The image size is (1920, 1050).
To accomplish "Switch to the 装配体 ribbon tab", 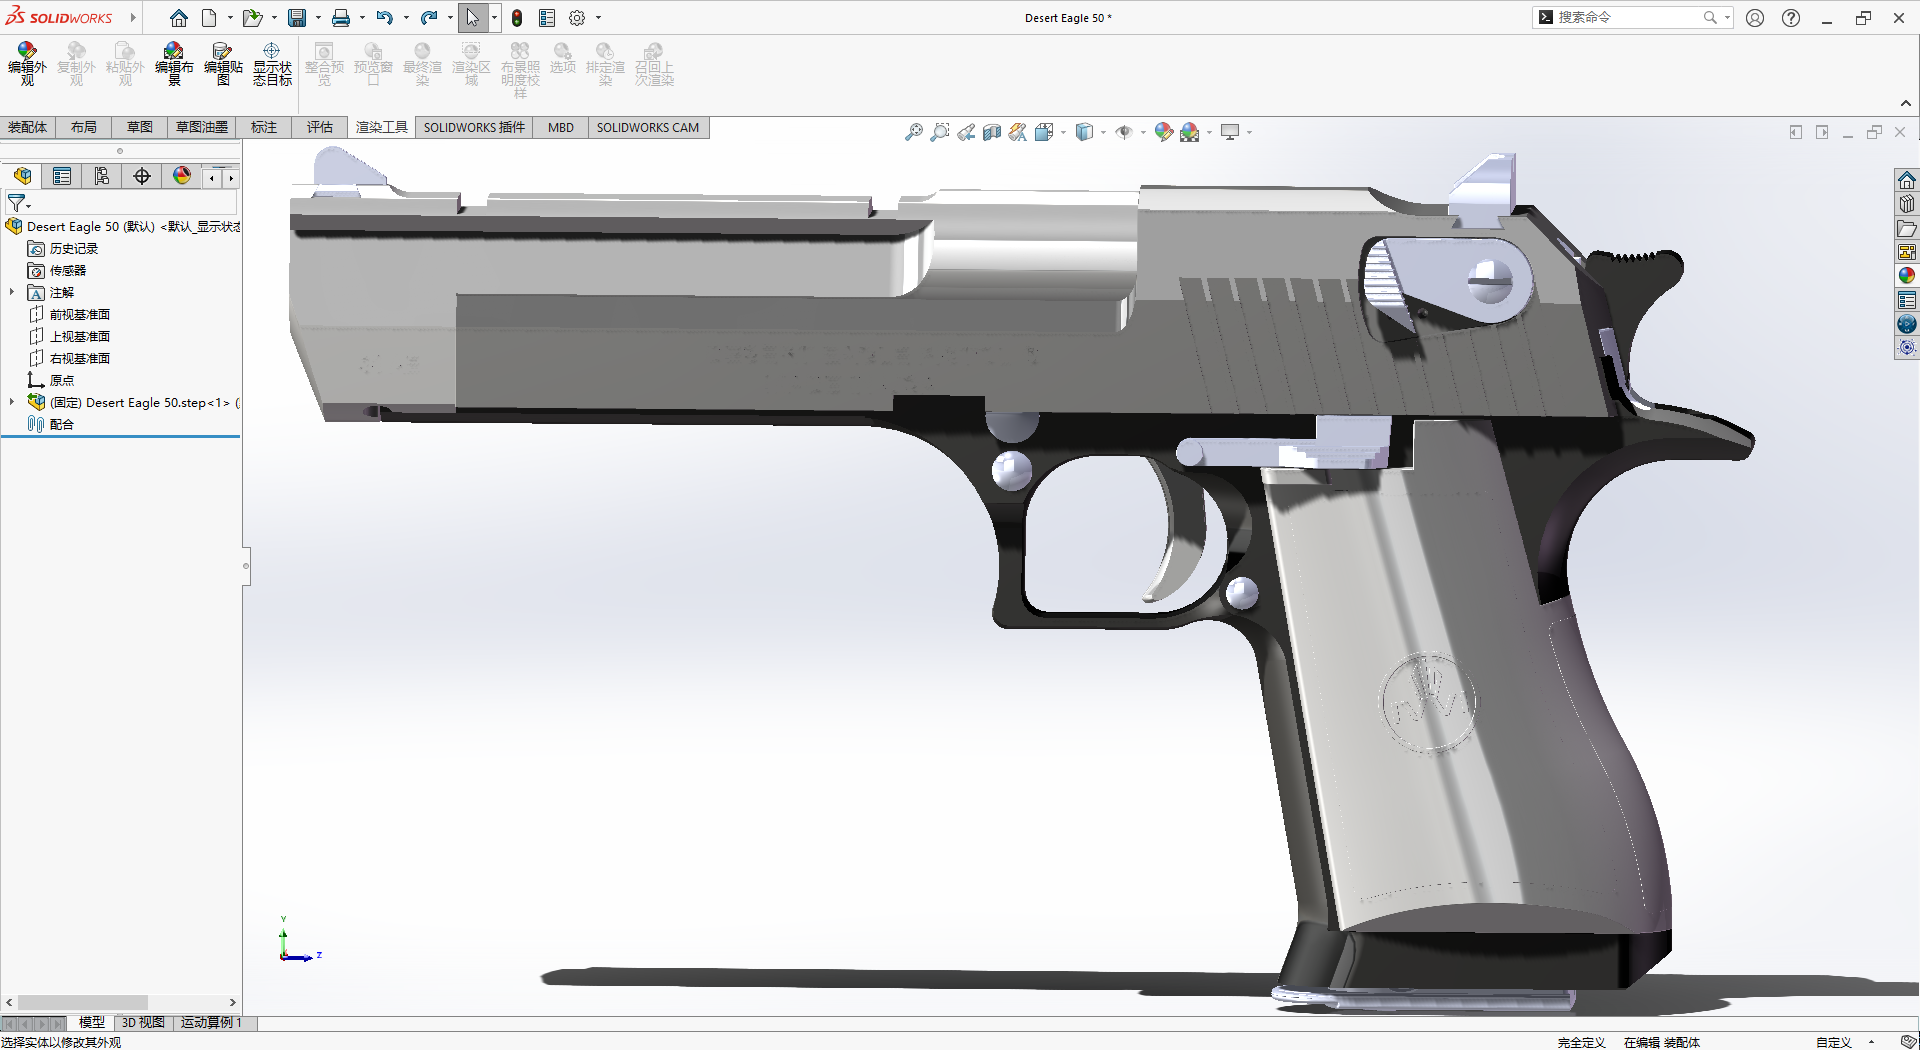I will click(28, 127).
